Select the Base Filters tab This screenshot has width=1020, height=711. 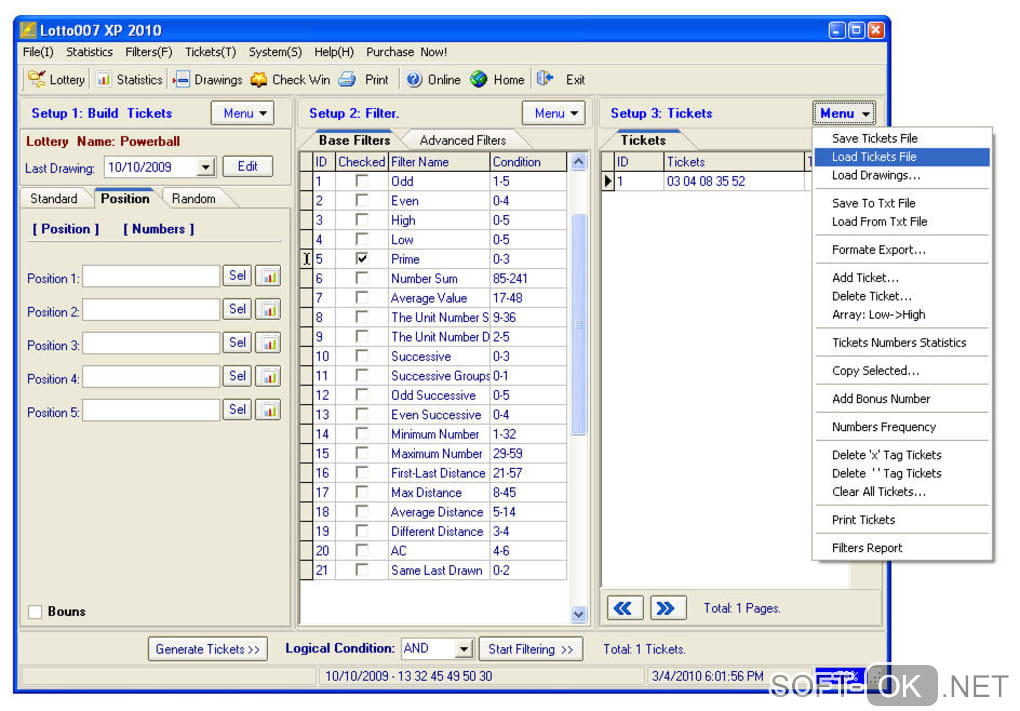click(354, 140)
